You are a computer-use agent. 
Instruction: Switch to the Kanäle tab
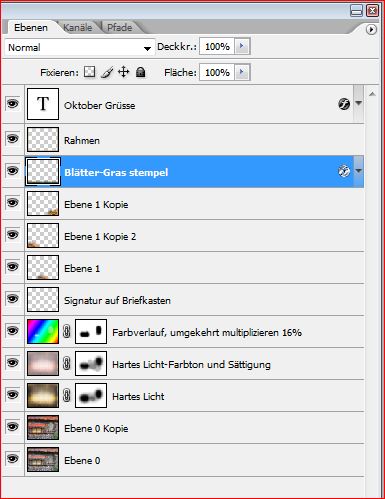[77, 27]
